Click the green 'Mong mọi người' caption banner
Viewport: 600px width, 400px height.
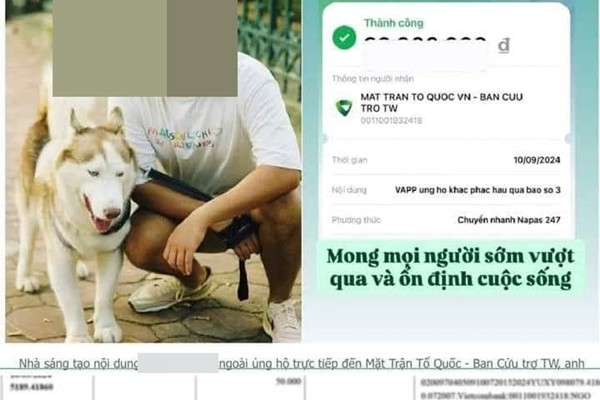(452, 268)
